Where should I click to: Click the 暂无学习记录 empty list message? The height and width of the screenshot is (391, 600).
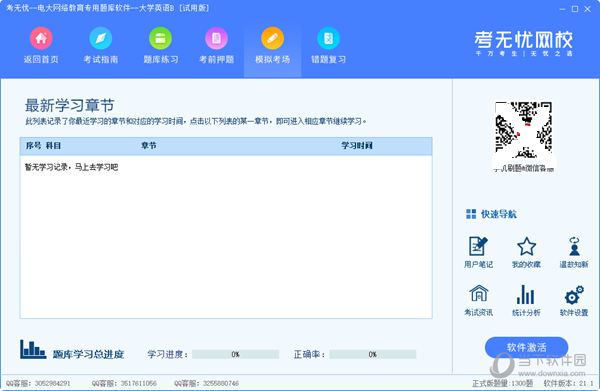pos(72,167)
